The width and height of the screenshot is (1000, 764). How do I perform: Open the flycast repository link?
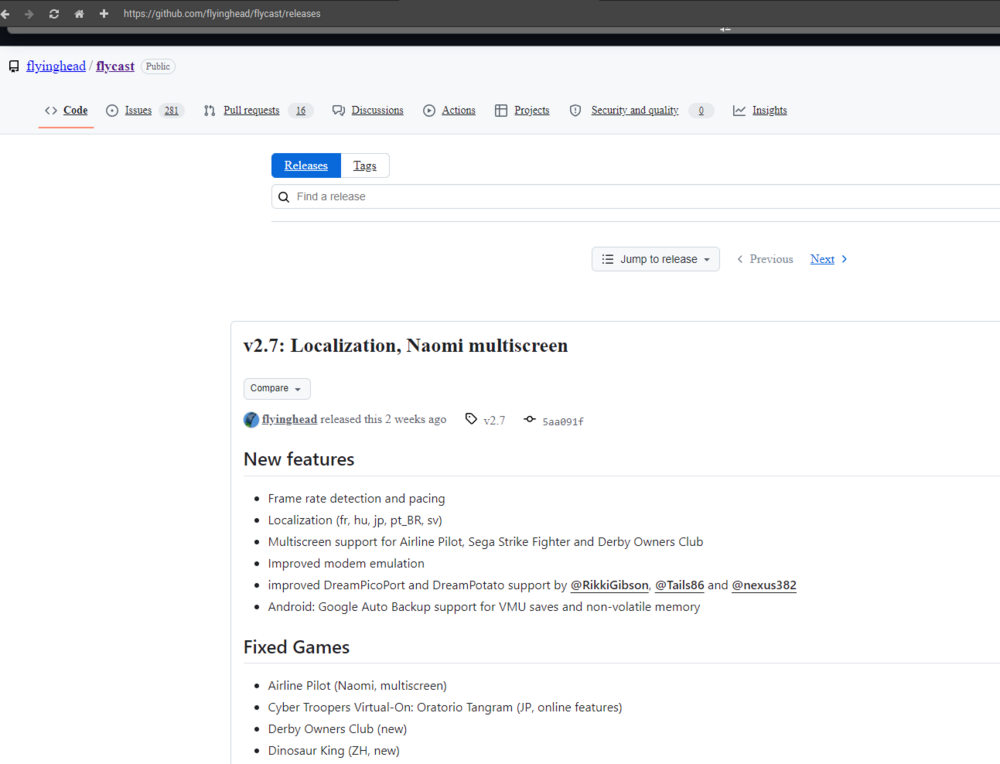point(115,66)
